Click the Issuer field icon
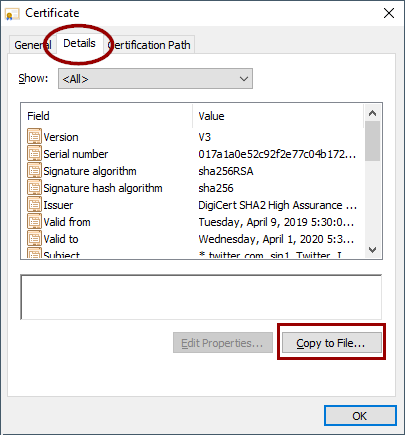Screen dimensions: 405x435 pos(34,204)
